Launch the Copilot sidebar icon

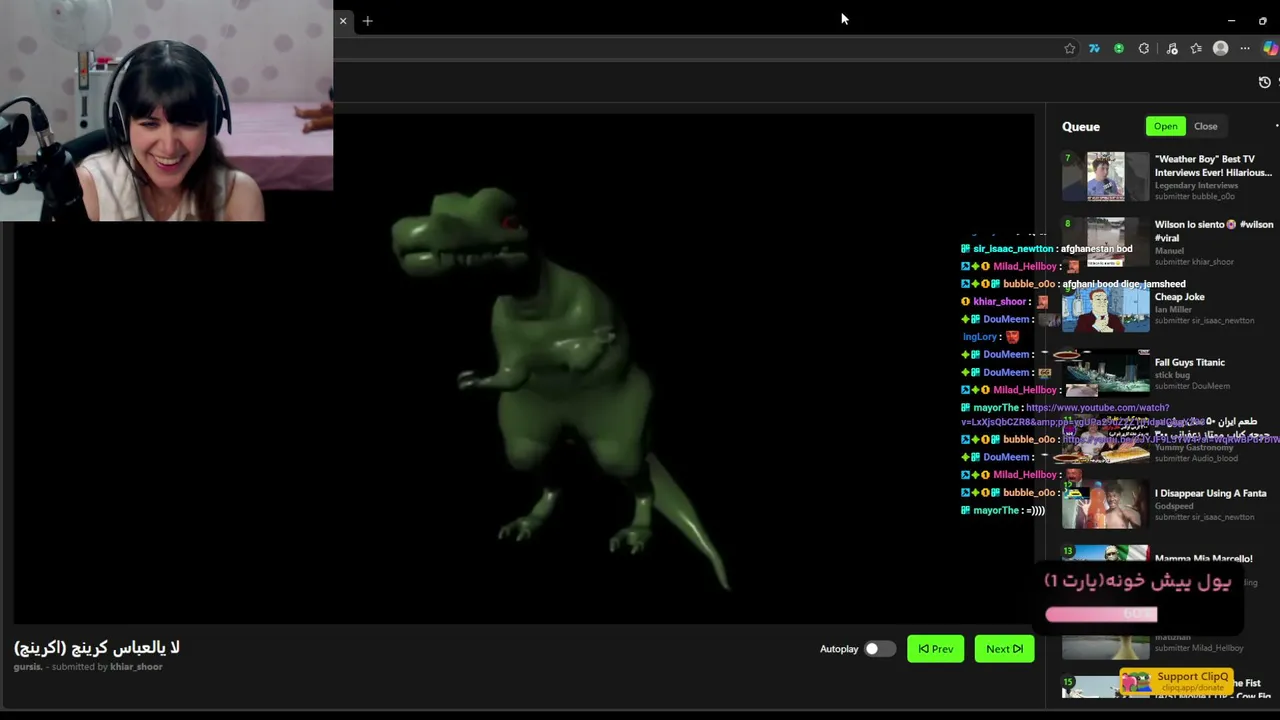tap(1270, 48)
